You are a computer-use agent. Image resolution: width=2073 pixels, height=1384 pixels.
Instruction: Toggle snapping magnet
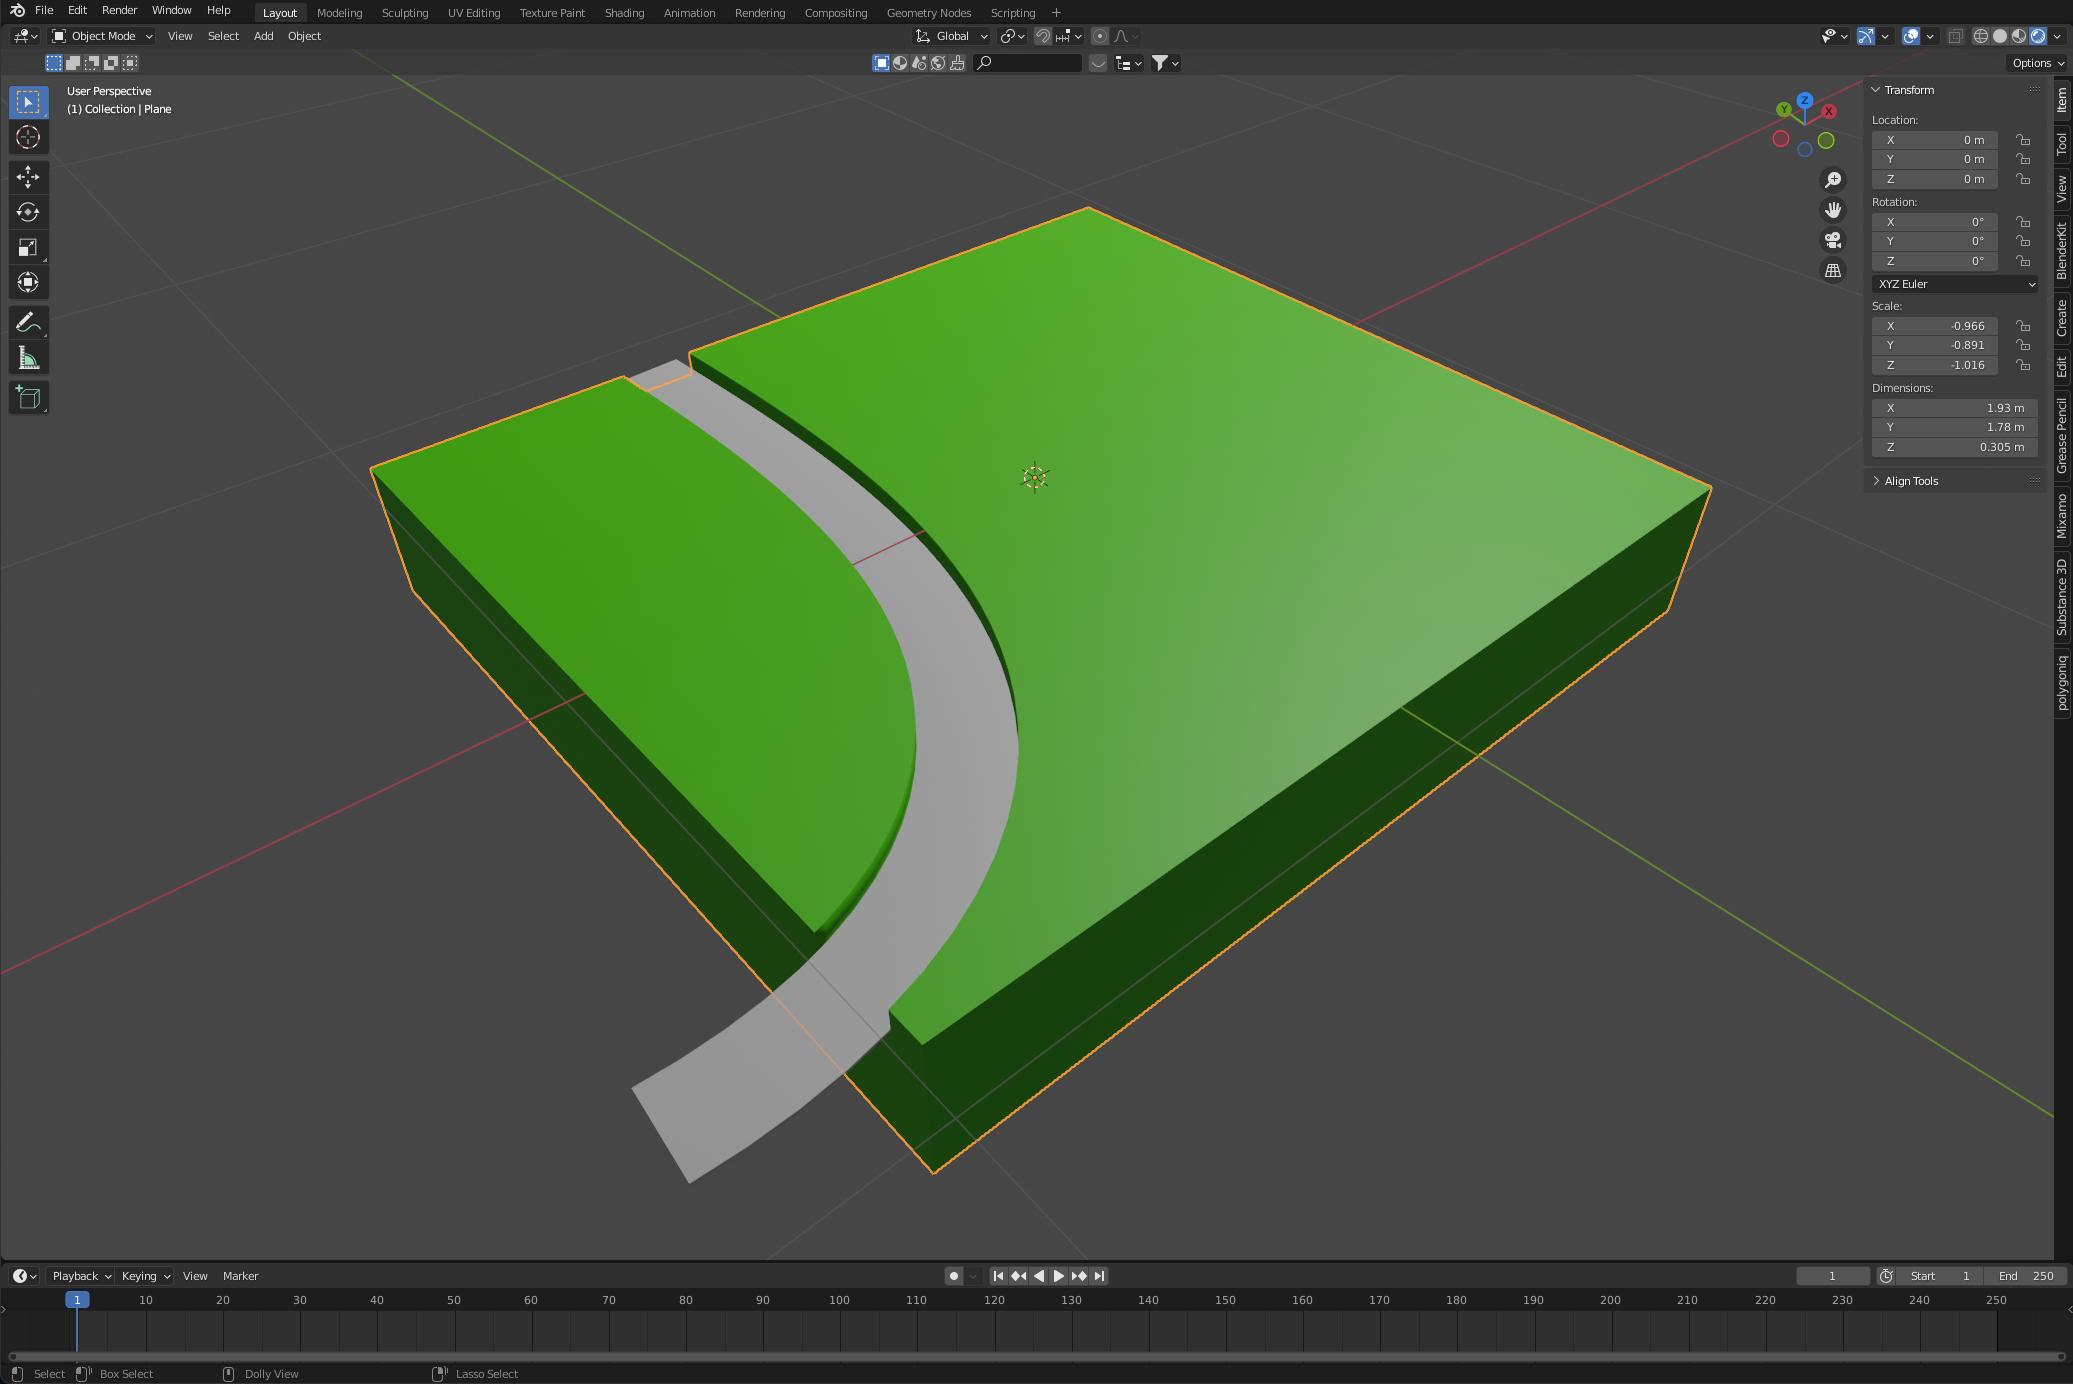coord(1043,36)
